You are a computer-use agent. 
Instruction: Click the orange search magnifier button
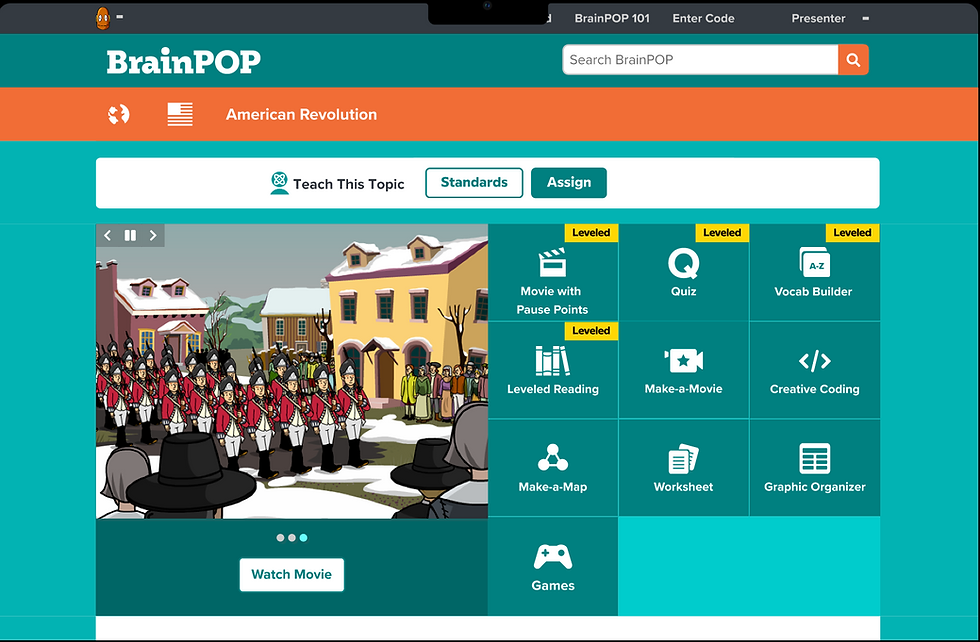[853, 60]
